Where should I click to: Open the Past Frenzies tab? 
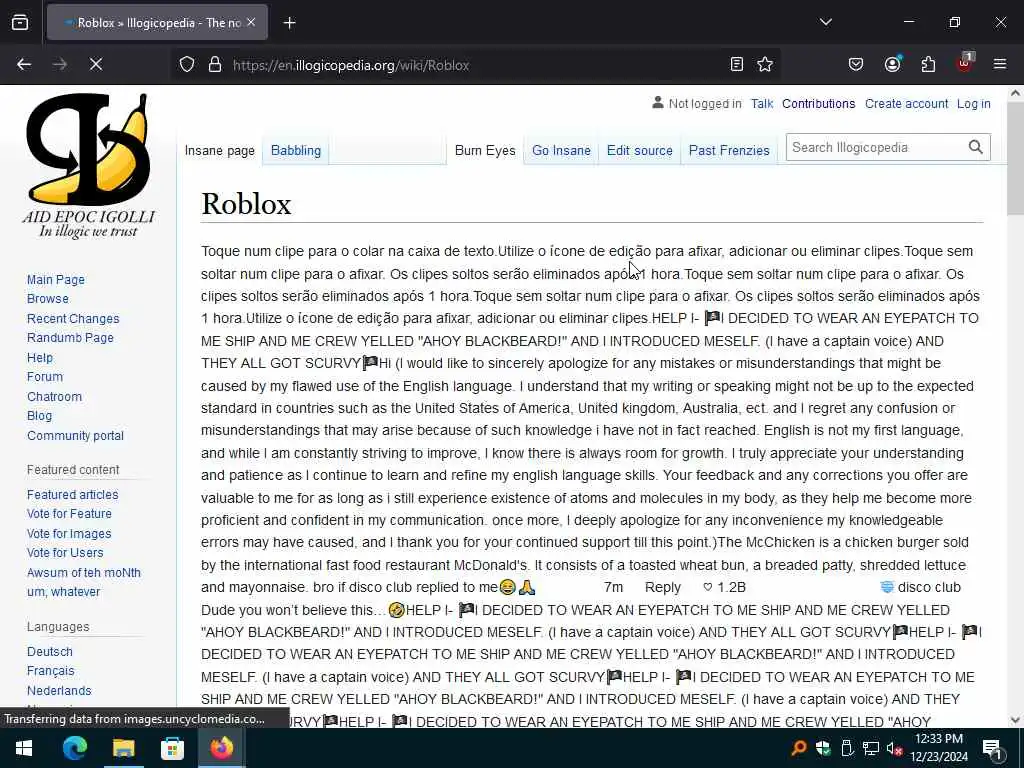729,150
